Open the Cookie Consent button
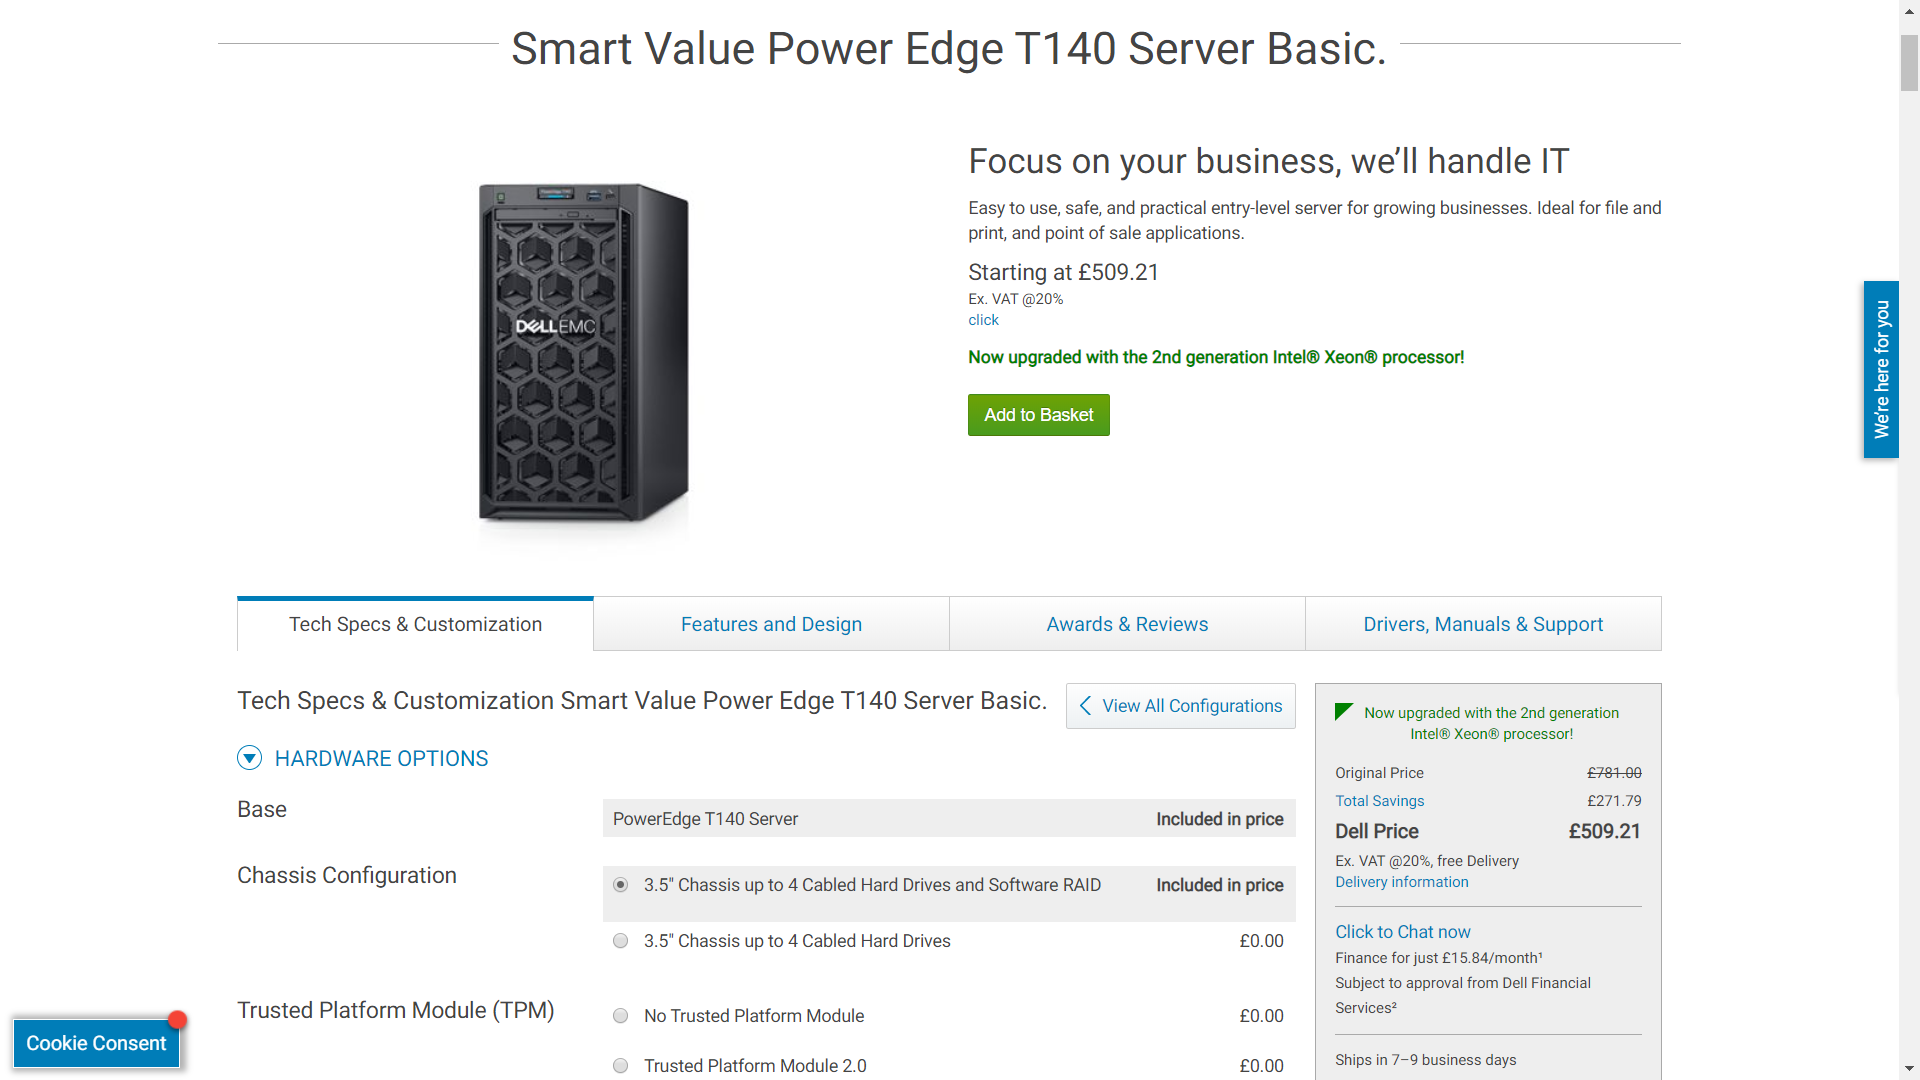 tap(96, 1043)
